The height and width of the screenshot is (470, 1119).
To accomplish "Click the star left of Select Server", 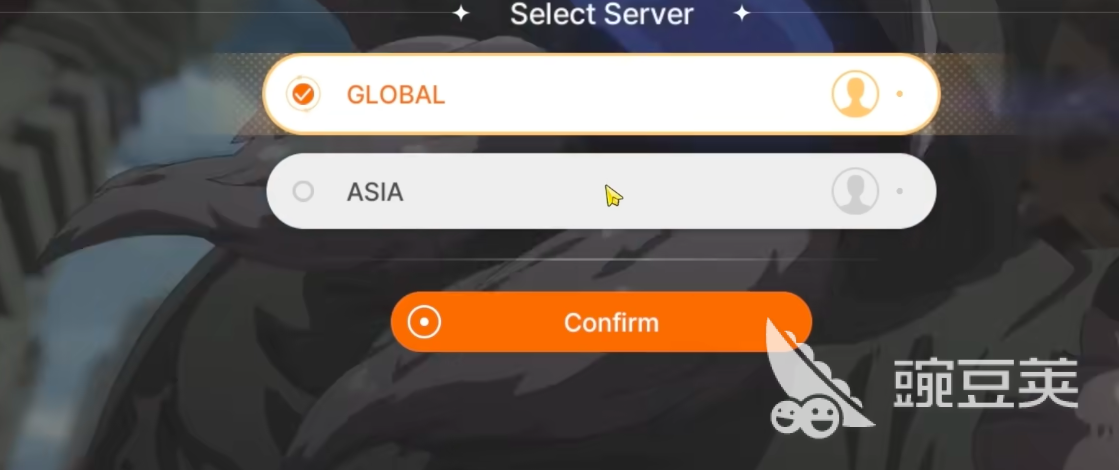I will point(462,14).
